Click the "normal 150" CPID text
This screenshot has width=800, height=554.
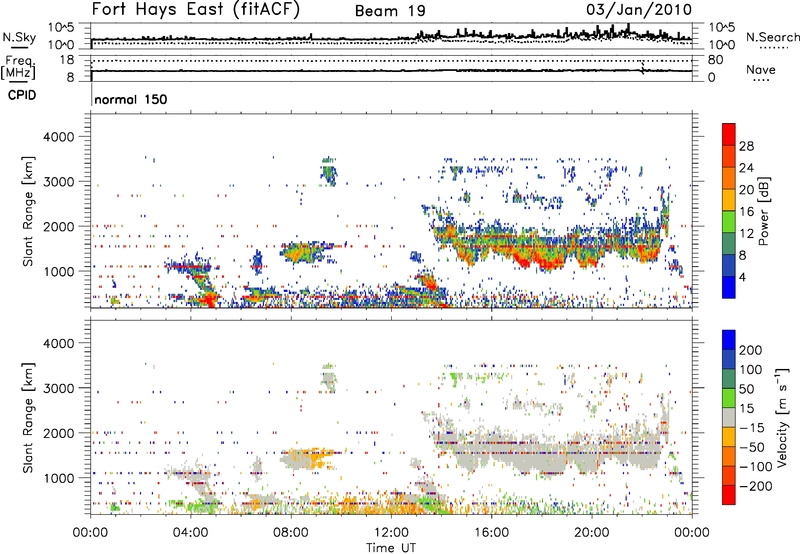[131, 99]
